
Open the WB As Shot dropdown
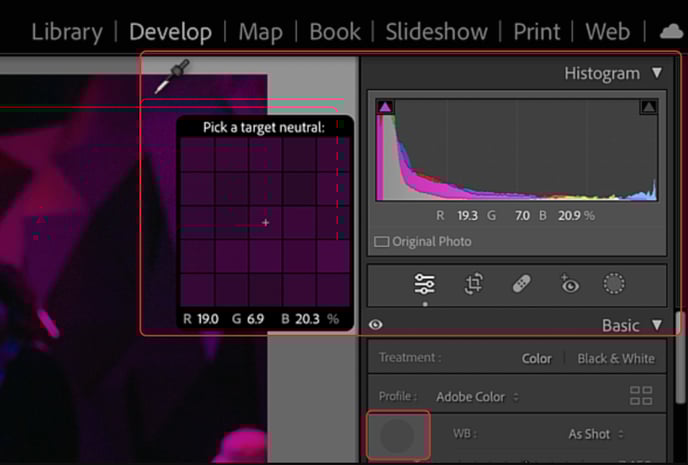pos(595,434)
